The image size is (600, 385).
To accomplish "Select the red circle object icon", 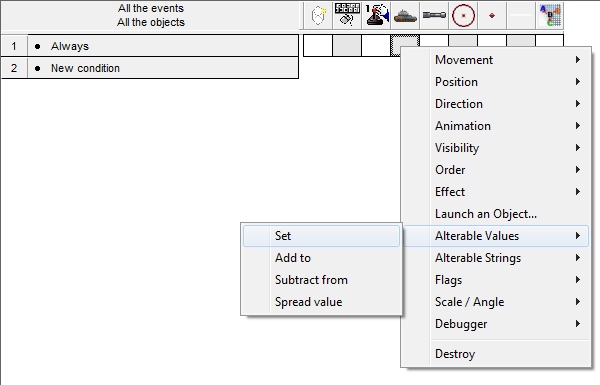I will (463, 16).
